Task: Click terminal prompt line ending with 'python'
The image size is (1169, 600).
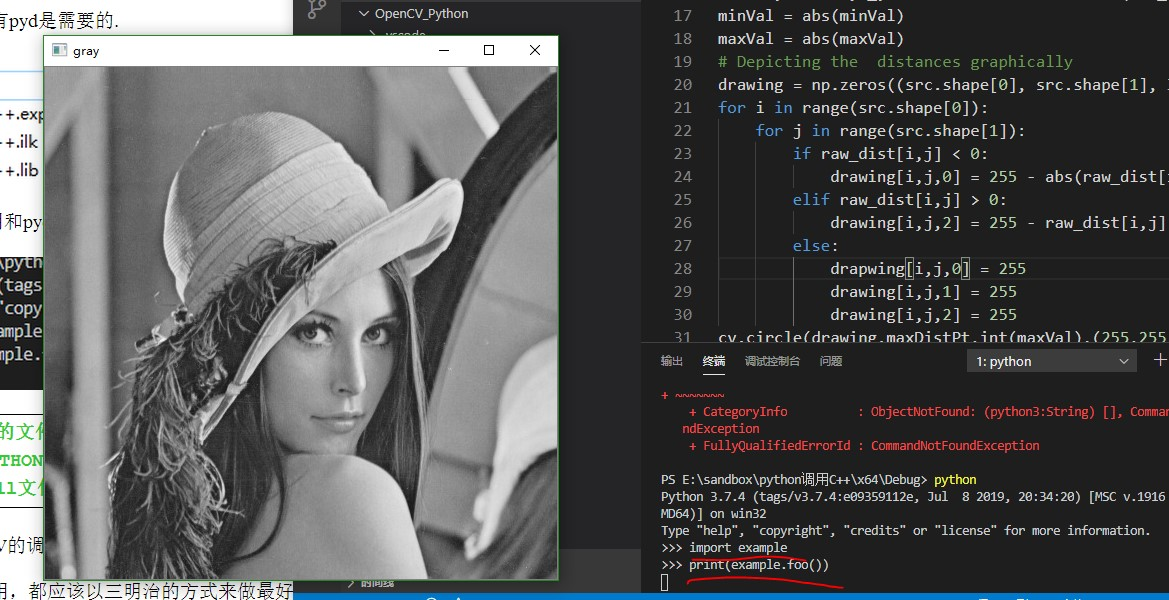Action: coord(819,479)
